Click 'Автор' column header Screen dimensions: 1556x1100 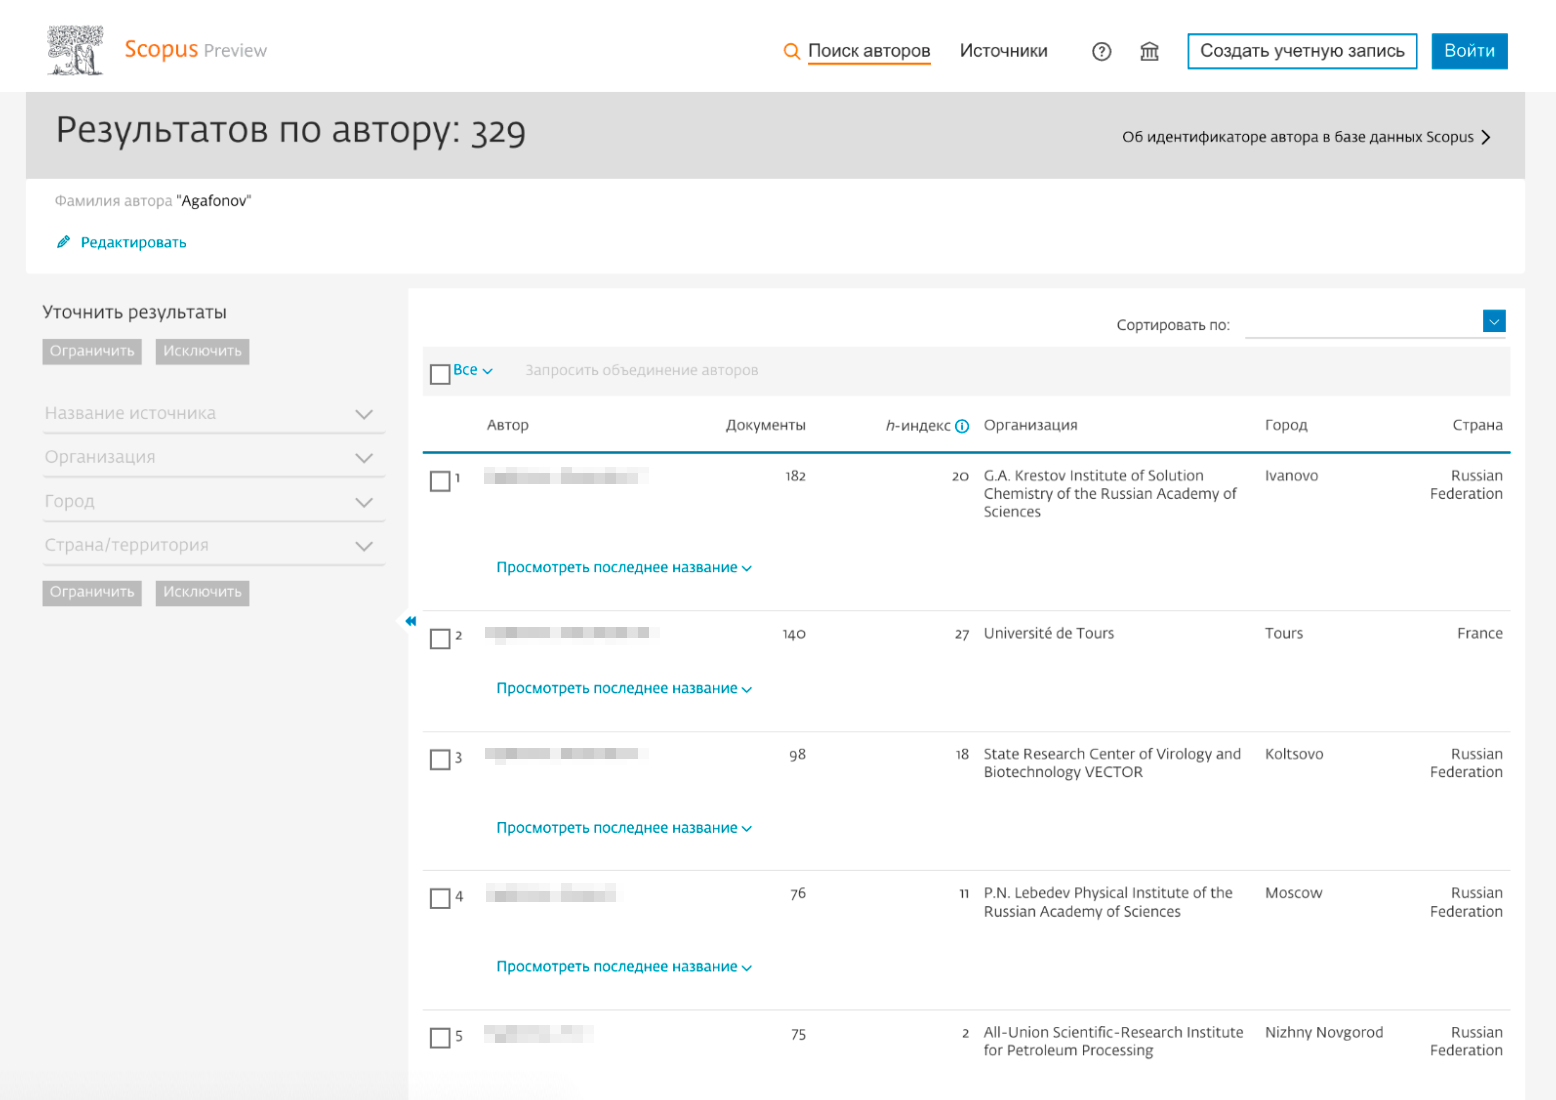(508, 425)
